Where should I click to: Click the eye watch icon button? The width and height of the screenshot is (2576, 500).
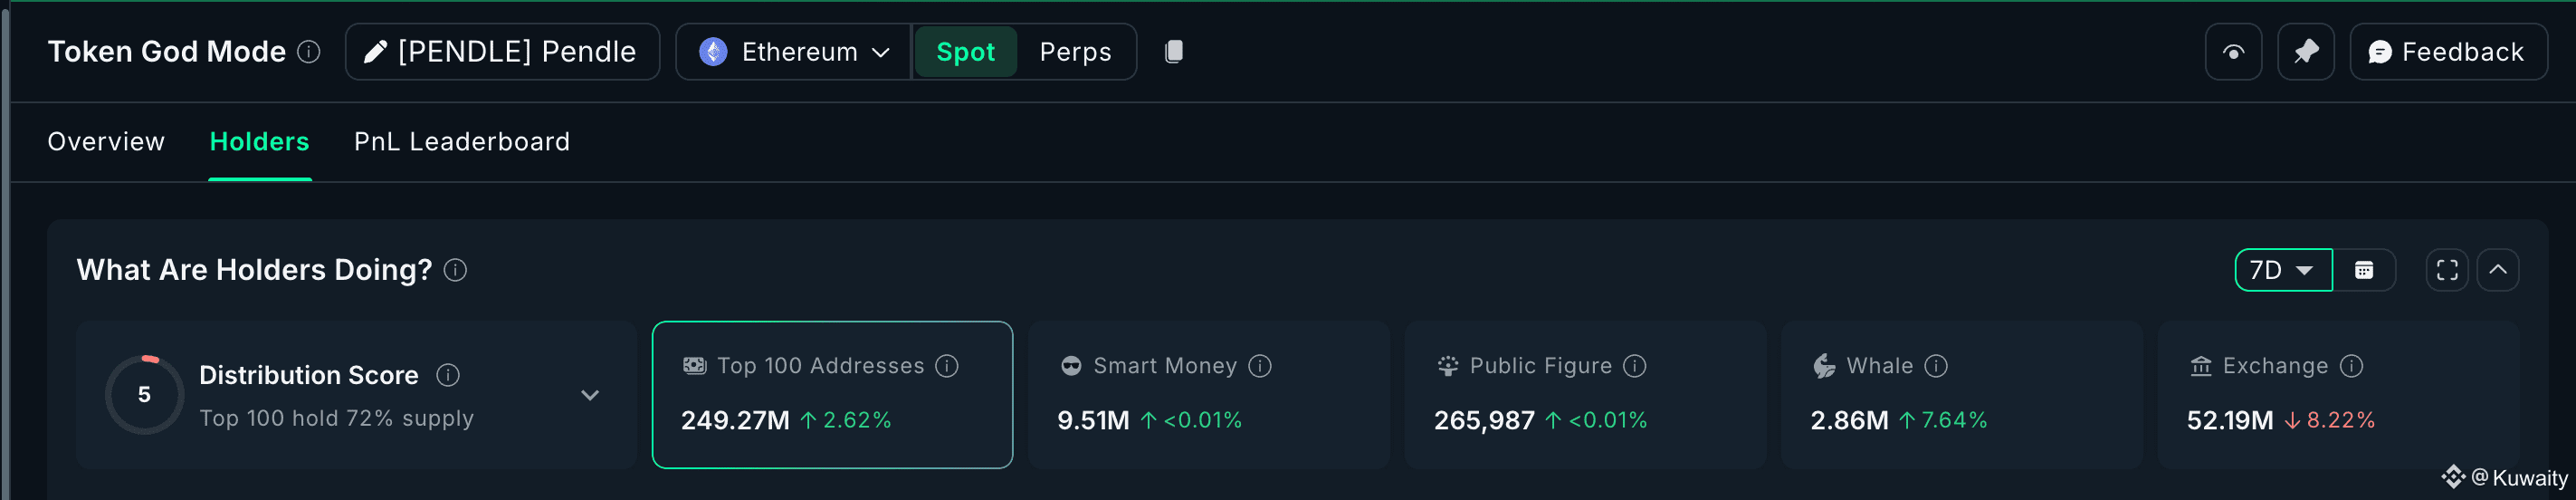click(x=2233, y=52)
